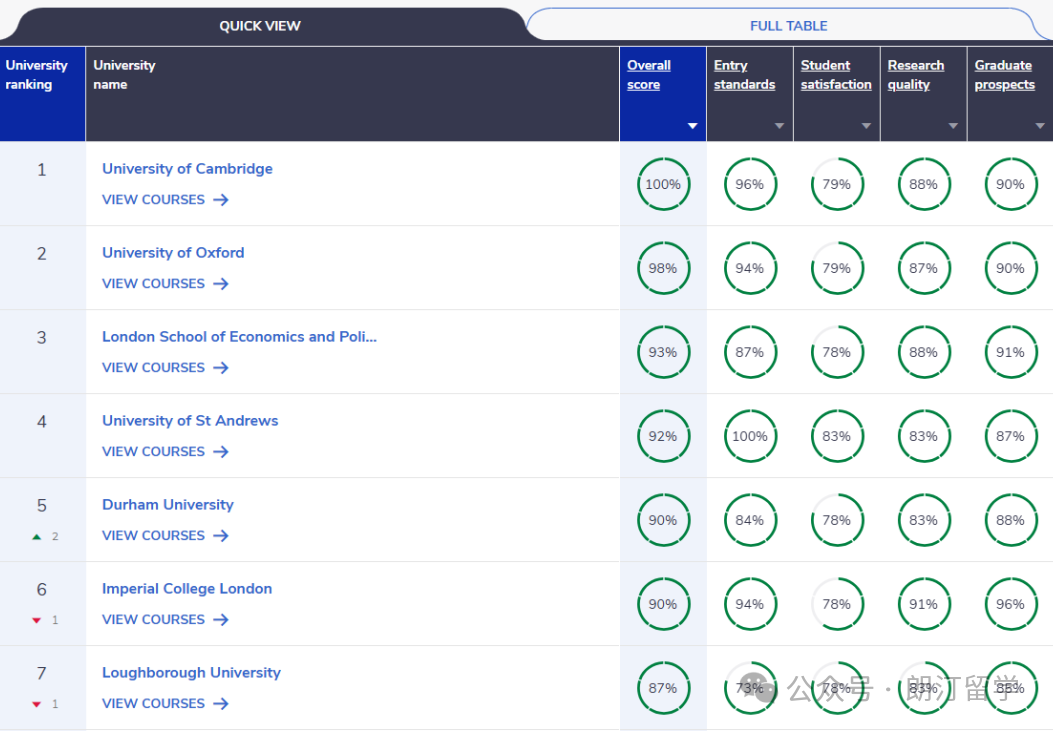Toggle the sort arrow under Research quality
1053x731 pixels.
(x=953, y=126)
